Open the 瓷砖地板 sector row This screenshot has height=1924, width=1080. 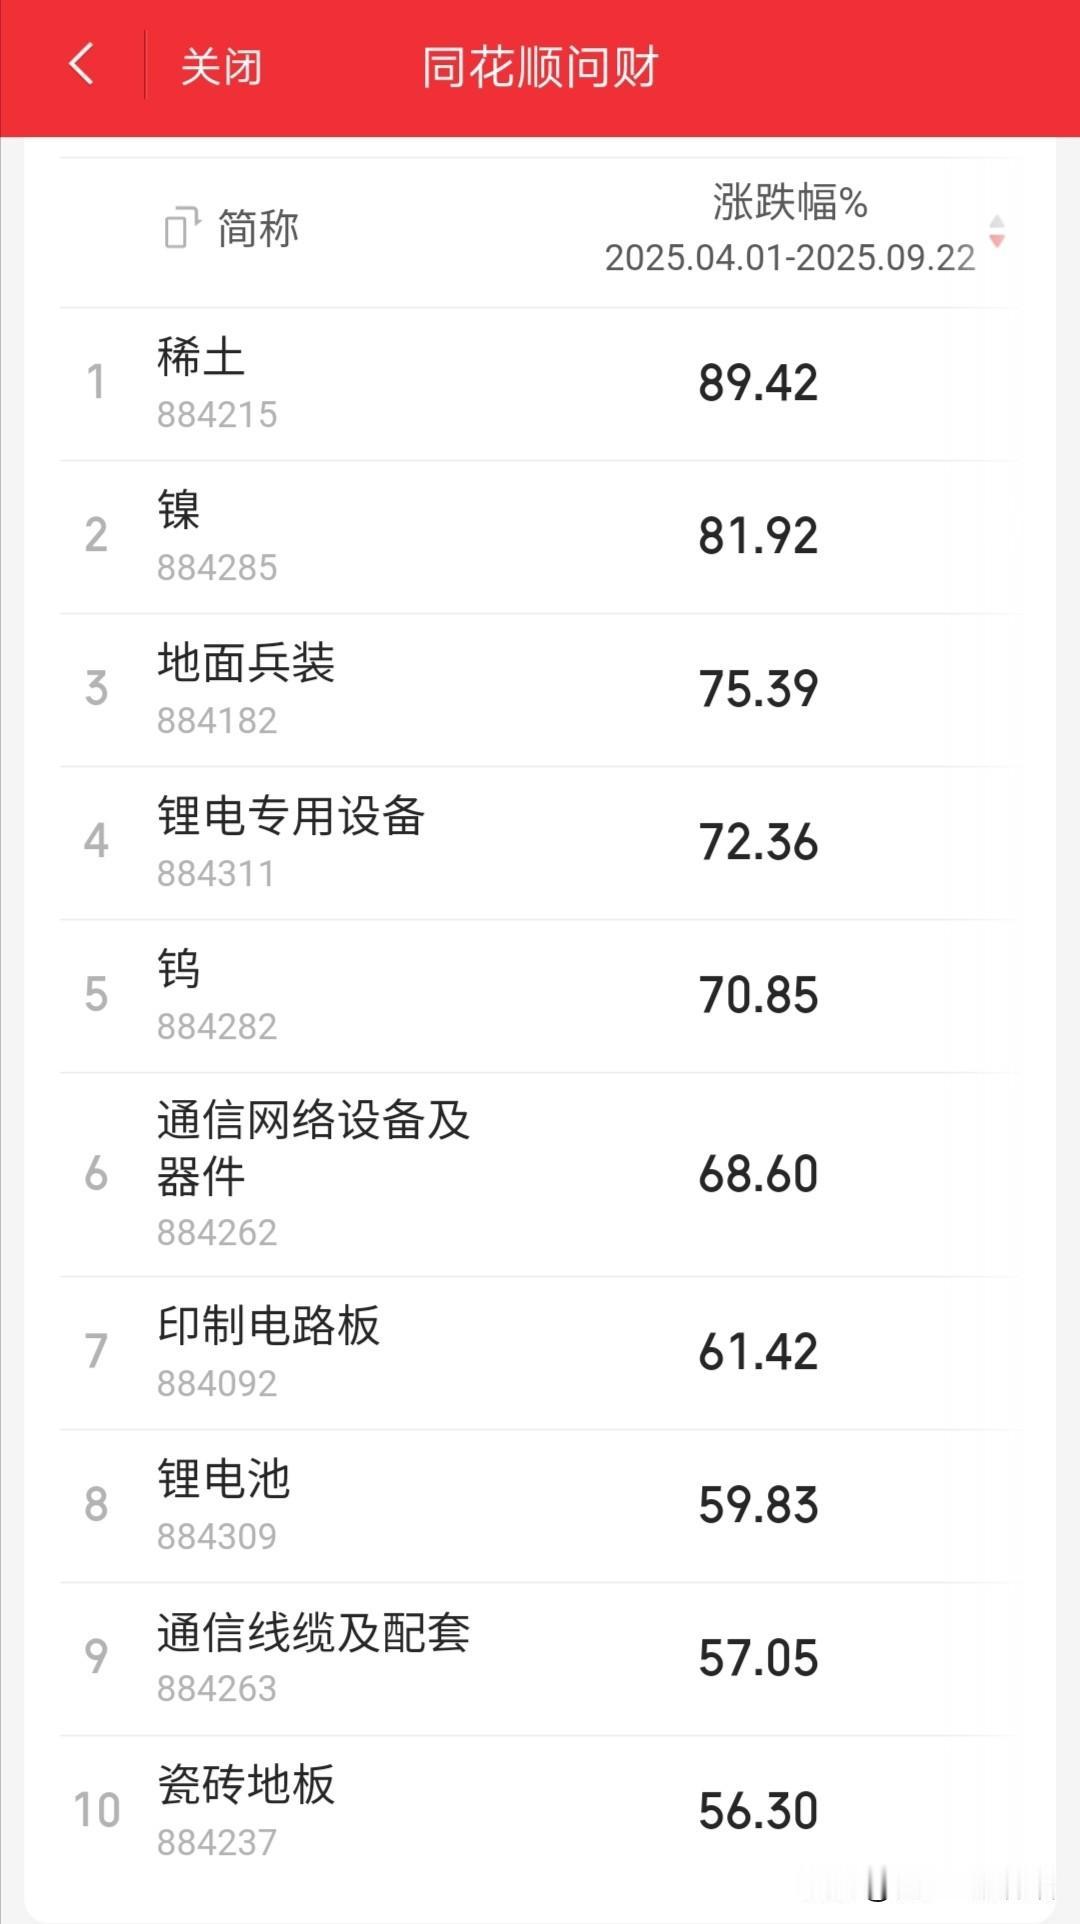(540, 1812)
